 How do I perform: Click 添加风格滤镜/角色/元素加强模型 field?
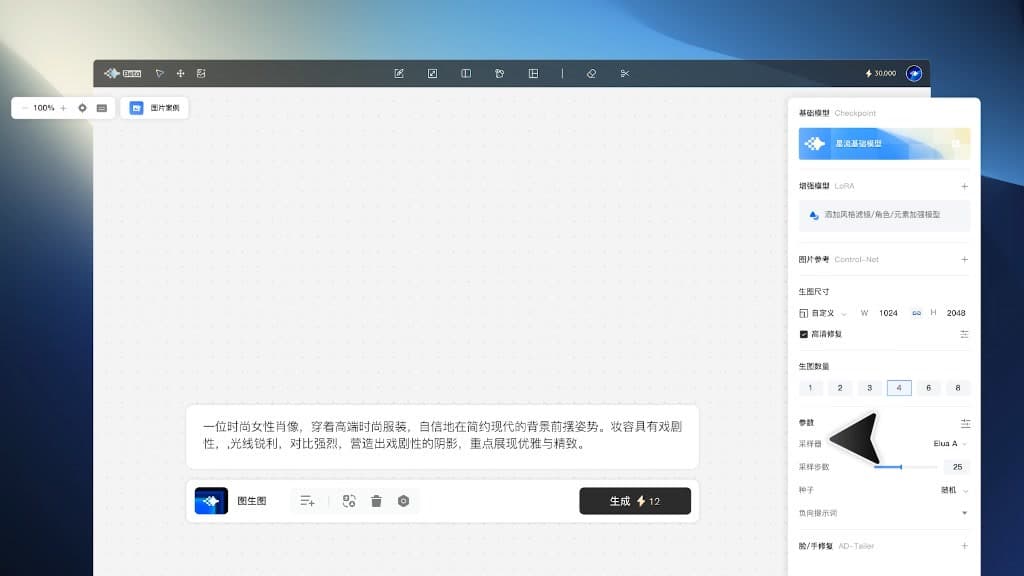click(884, 215)
